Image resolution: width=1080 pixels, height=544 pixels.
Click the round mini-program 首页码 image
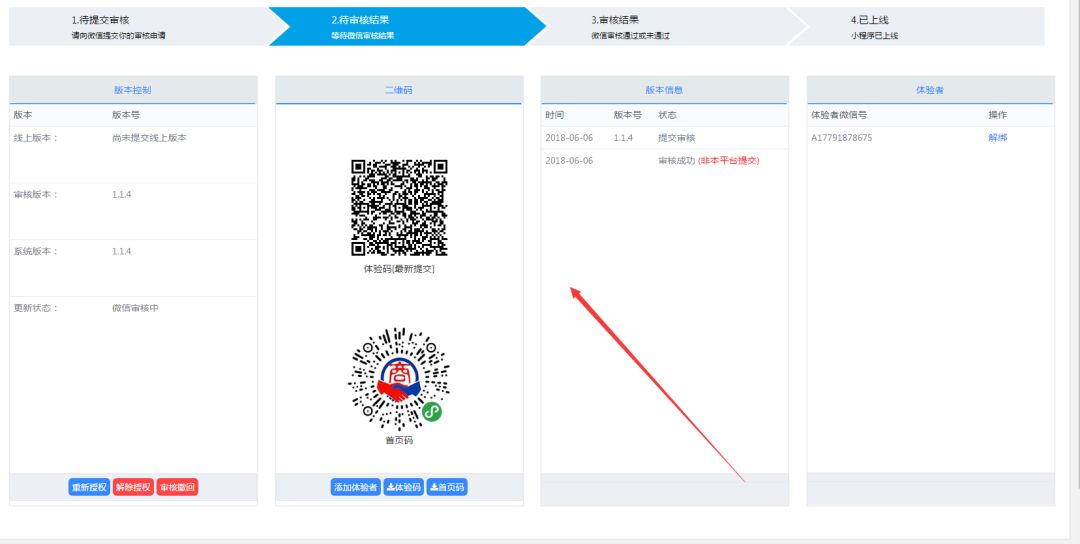coord(399,379)
